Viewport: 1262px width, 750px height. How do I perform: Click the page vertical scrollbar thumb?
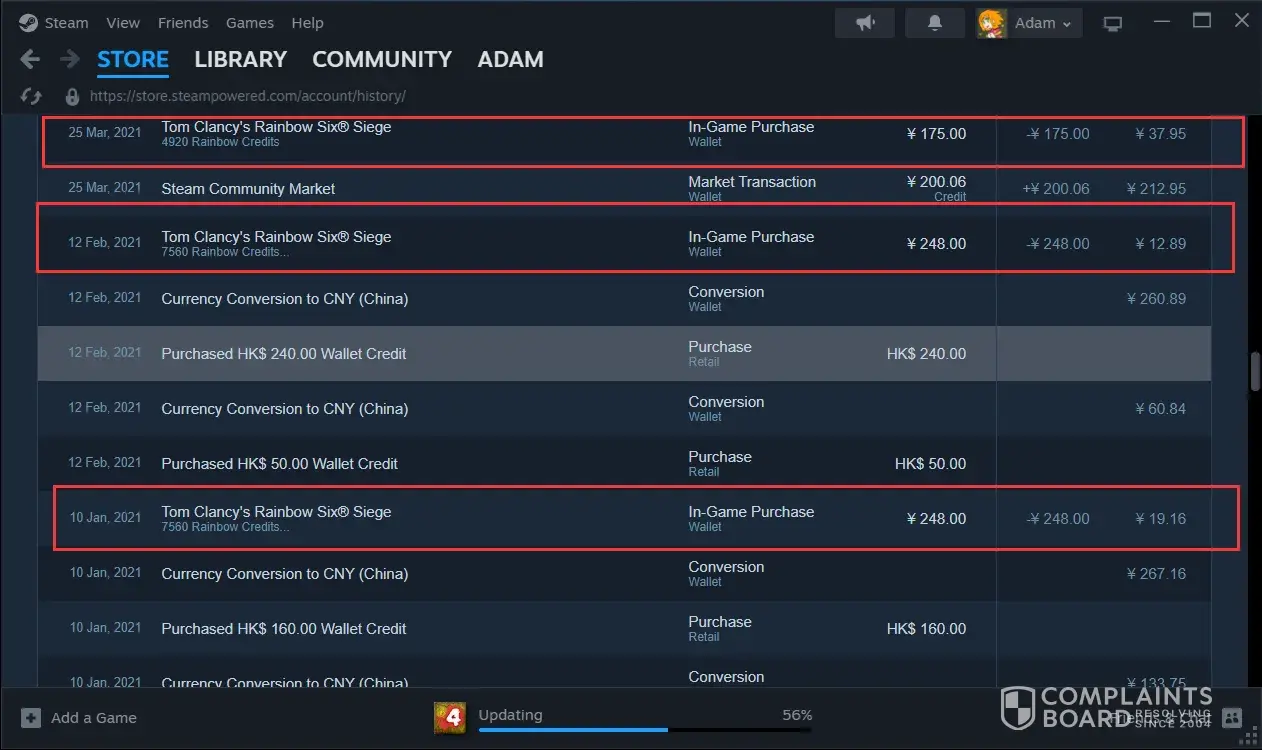click(1255, 371)
